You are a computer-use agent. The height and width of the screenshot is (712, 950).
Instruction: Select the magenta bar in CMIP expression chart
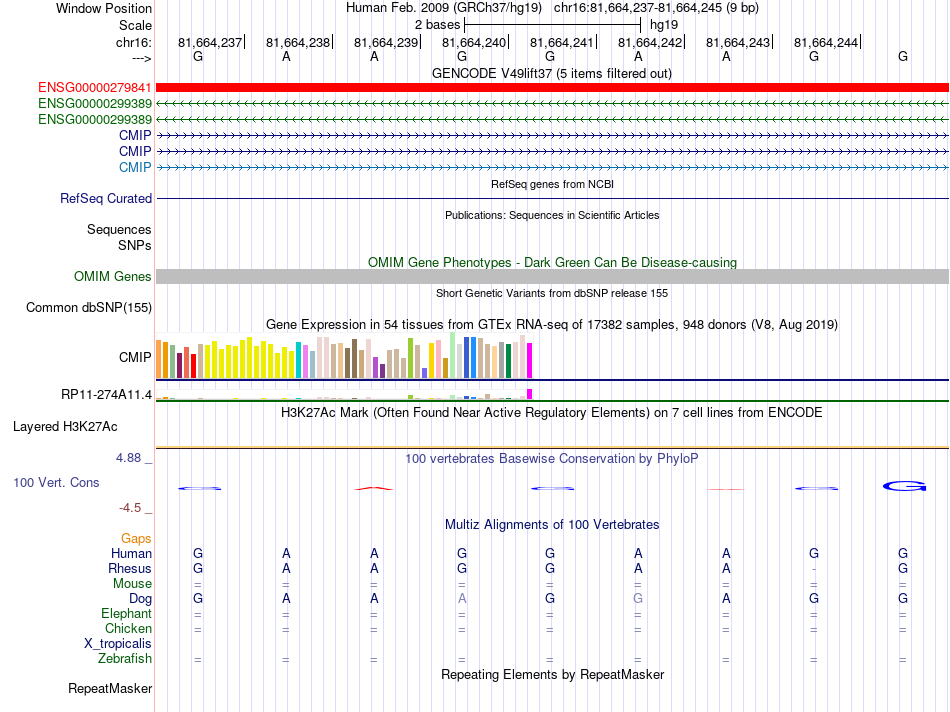[x=530, y=361]
